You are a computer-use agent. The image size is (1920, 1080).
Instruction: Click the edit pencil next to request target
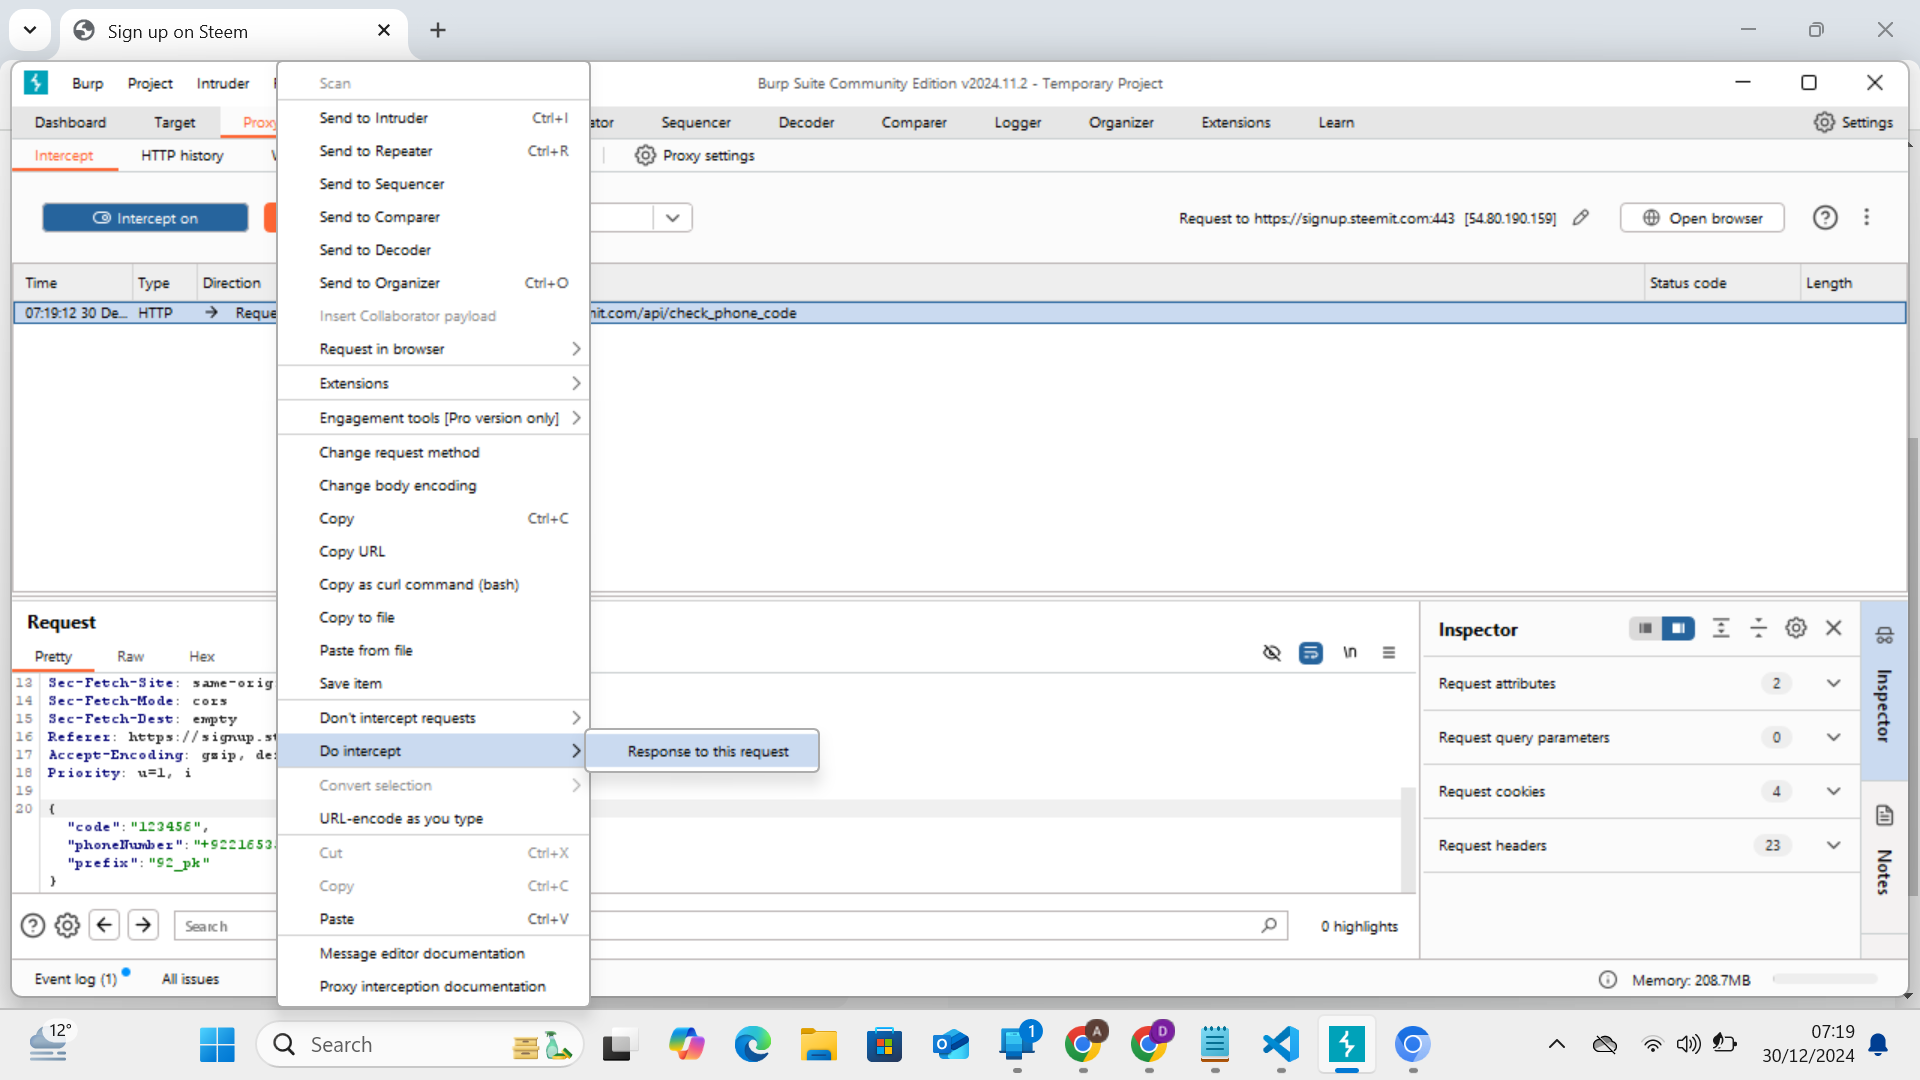tap(1580, 217)
